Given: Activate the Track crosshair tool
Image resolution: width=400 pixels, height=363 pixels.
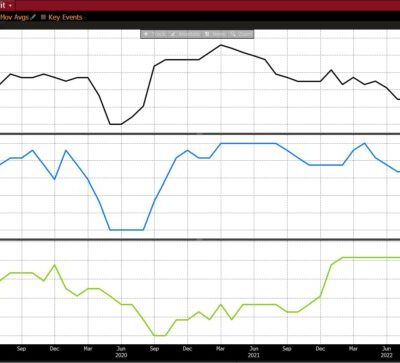Looking at the screenshot, I should pyautogui.click(x=154, y=34).
